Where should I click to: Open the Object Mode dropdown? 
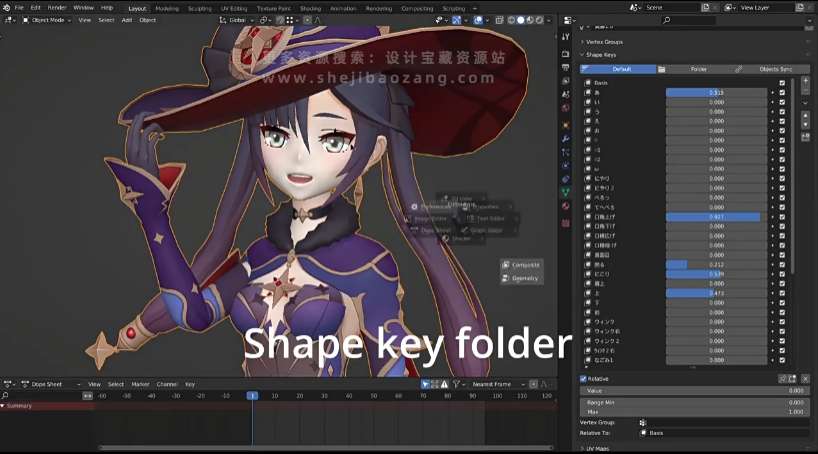coord(46,20)
